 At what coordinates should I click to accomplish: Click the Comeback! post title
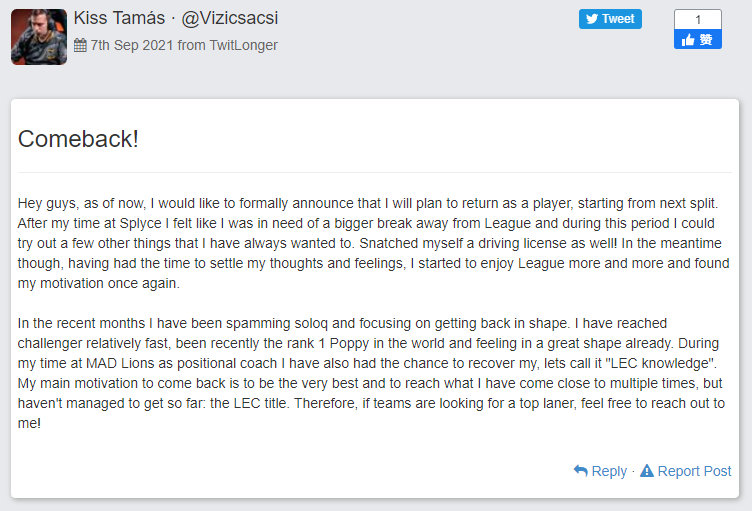(x=78, y=139)
